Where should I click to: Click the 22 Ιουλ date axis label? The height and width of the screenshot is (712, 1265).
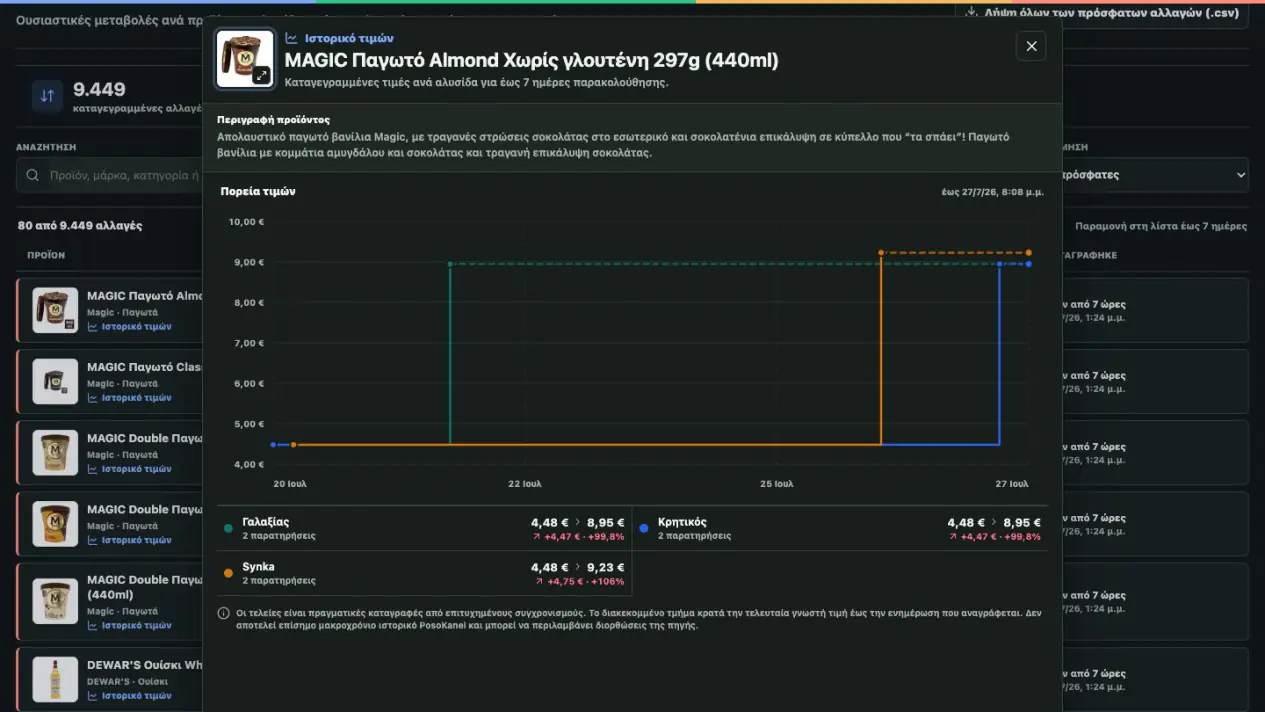525,484
